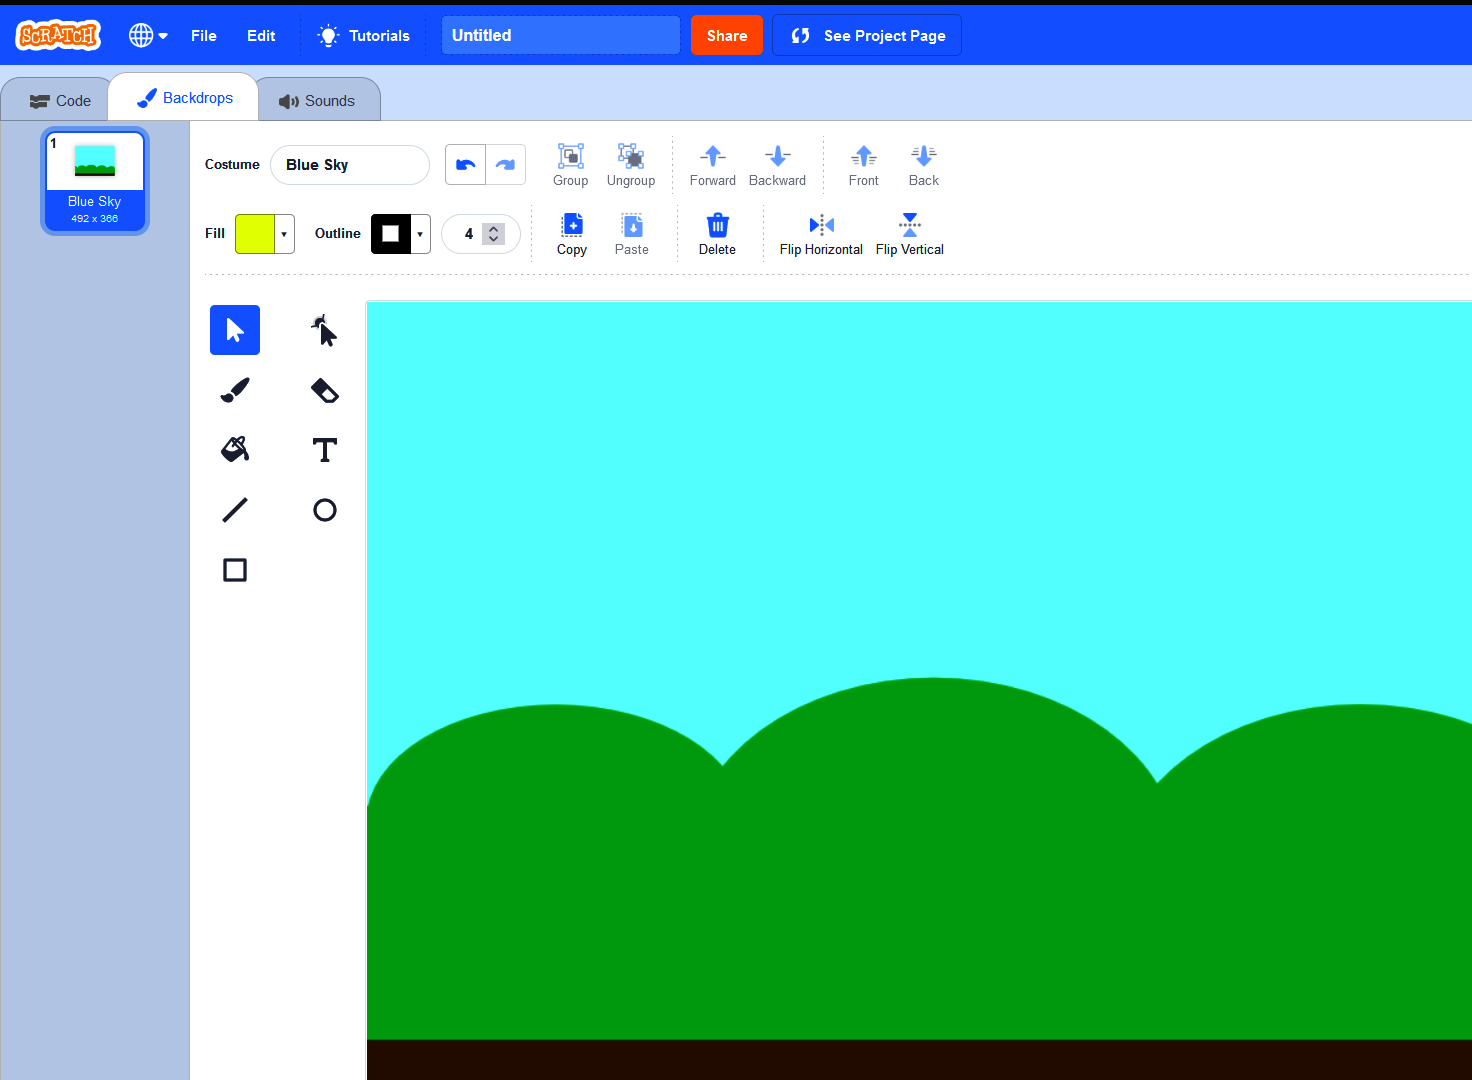The width and height of the screenshot is (1472, 1080).
Task: Open See Project Page
Action: pos(866,35)
